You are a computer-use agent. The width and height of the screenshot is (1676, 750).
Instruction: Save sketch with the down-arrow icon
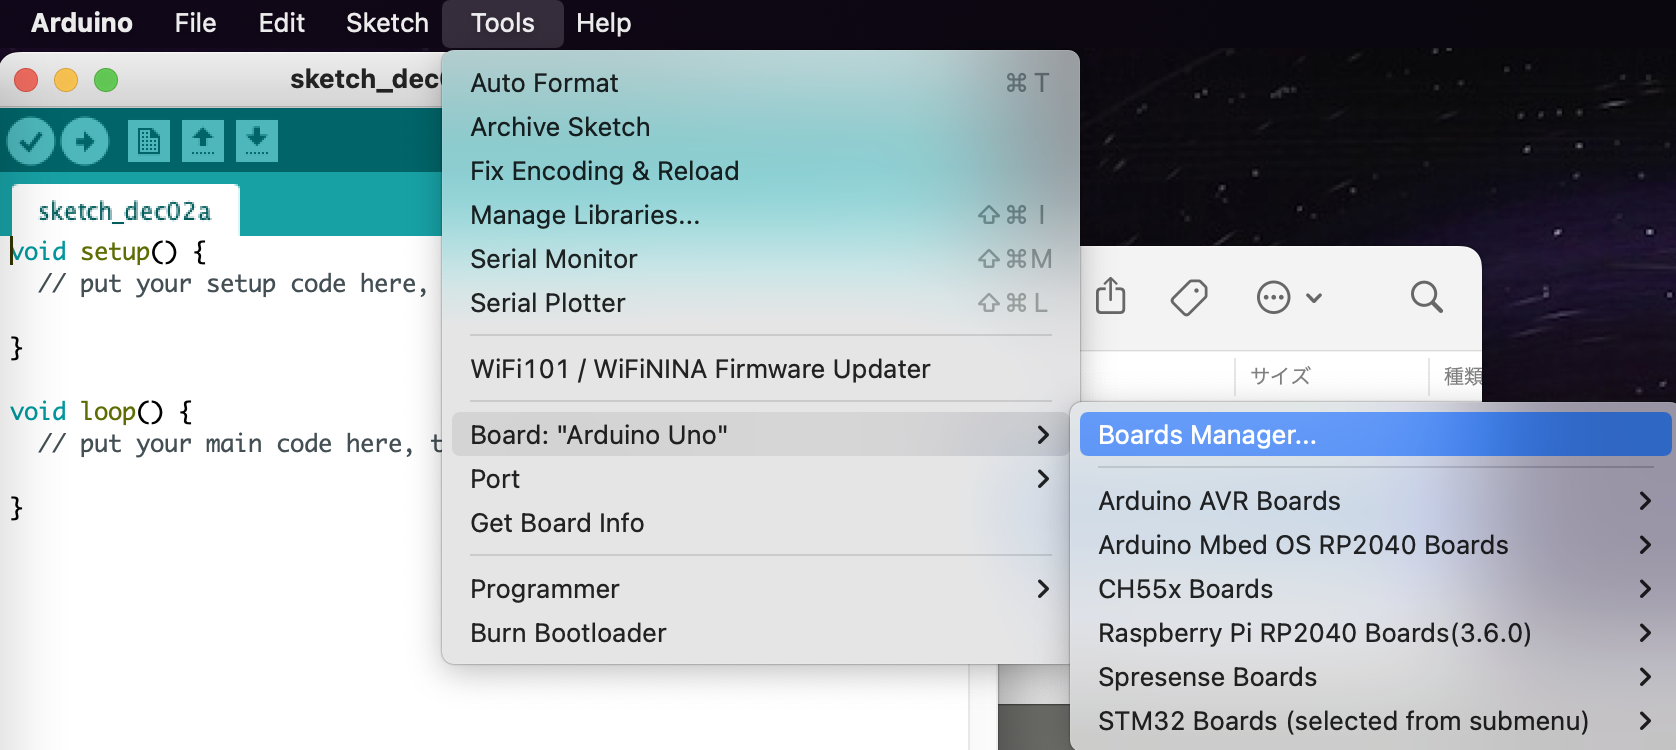coord(257,141)
